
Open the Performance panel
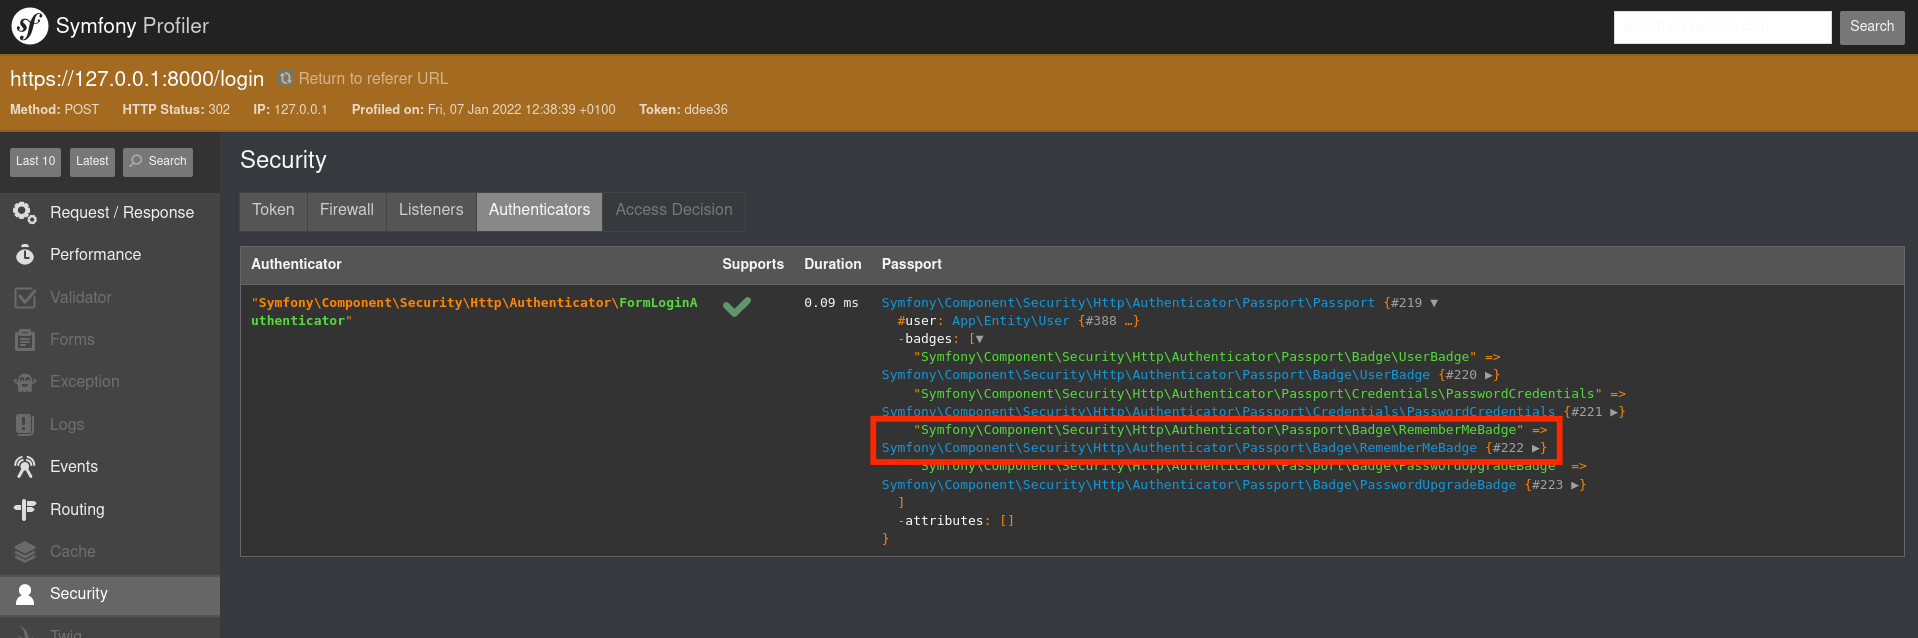pyautogui.click(x=110, y=255)
